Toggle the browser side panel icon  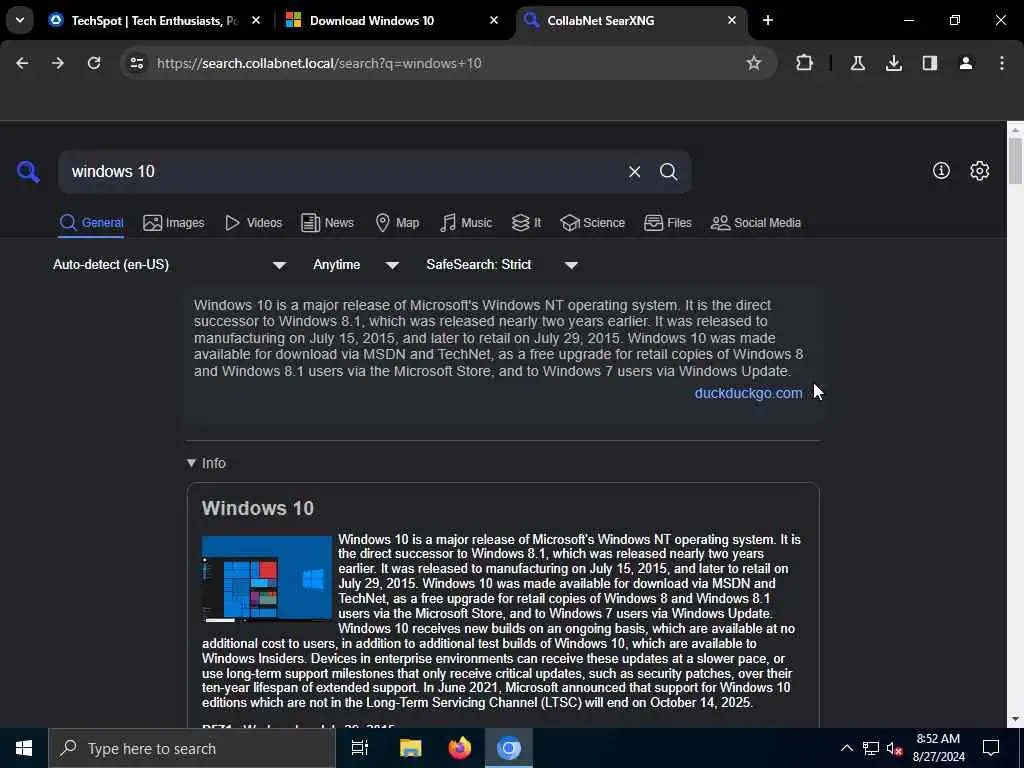[x=930, y=63]
